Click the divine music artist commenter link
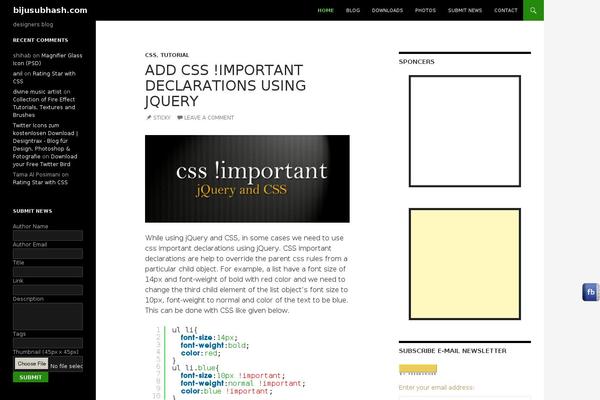 point(37,92)
